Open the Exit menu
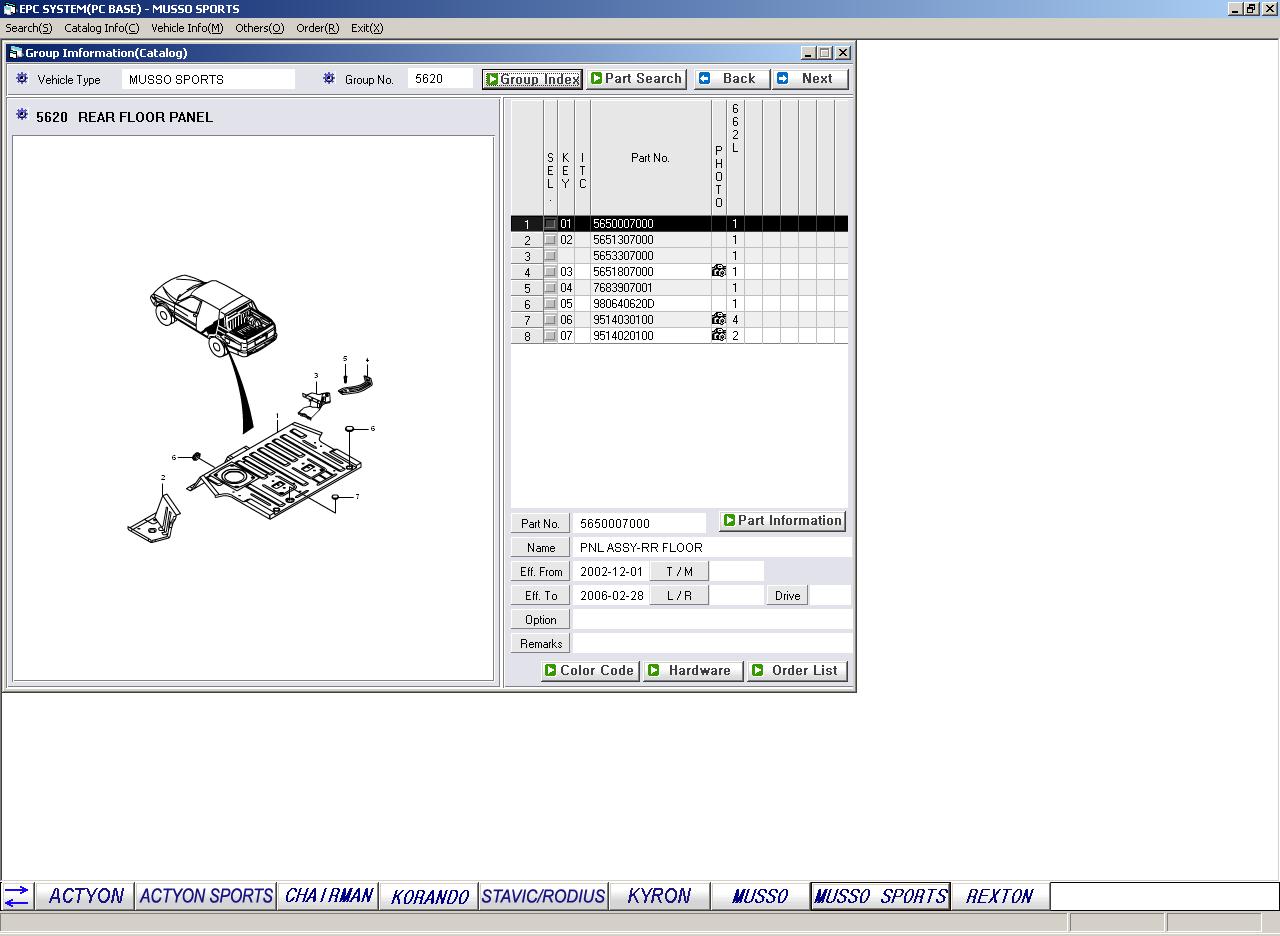Viewport: 1280px width, 936px height. [x=367, y=28]
